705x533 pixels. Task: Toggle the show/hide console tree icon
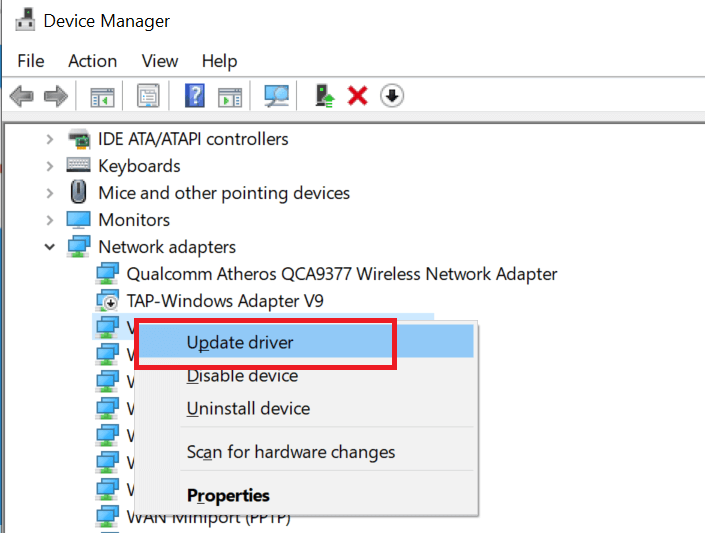[103, 96]
